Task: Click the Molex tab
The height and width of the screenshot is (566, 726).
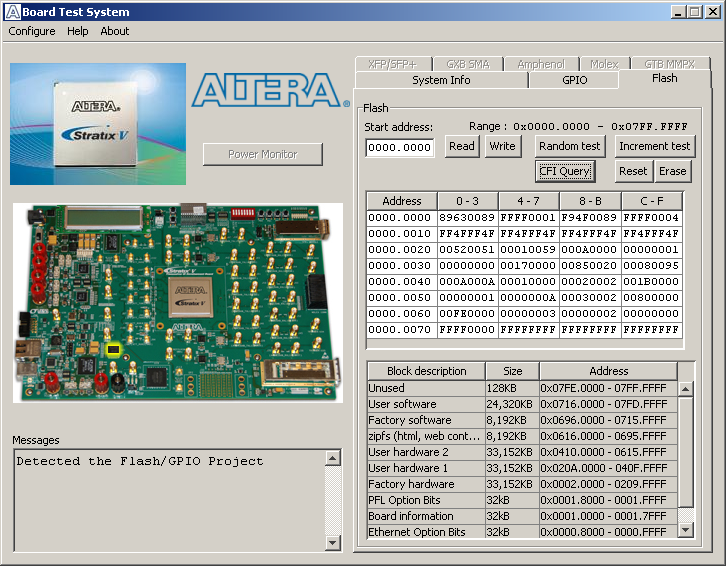Action: (x=604, y=64)
